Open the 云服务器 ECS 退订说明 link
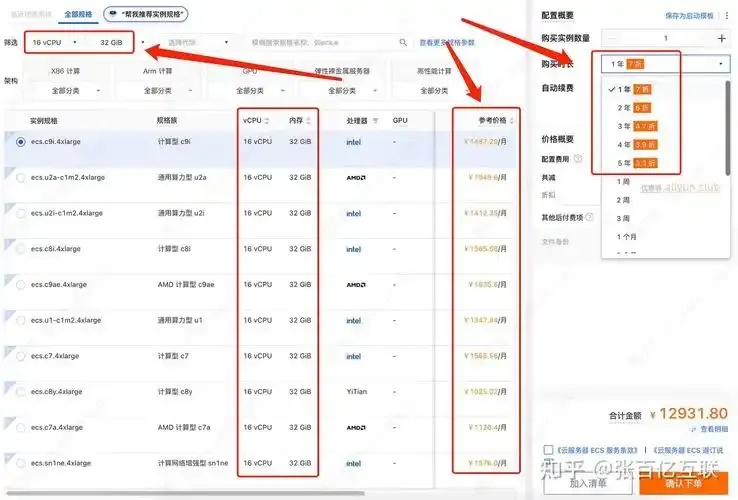Viewport: 738px width, 500px height. 688,450
